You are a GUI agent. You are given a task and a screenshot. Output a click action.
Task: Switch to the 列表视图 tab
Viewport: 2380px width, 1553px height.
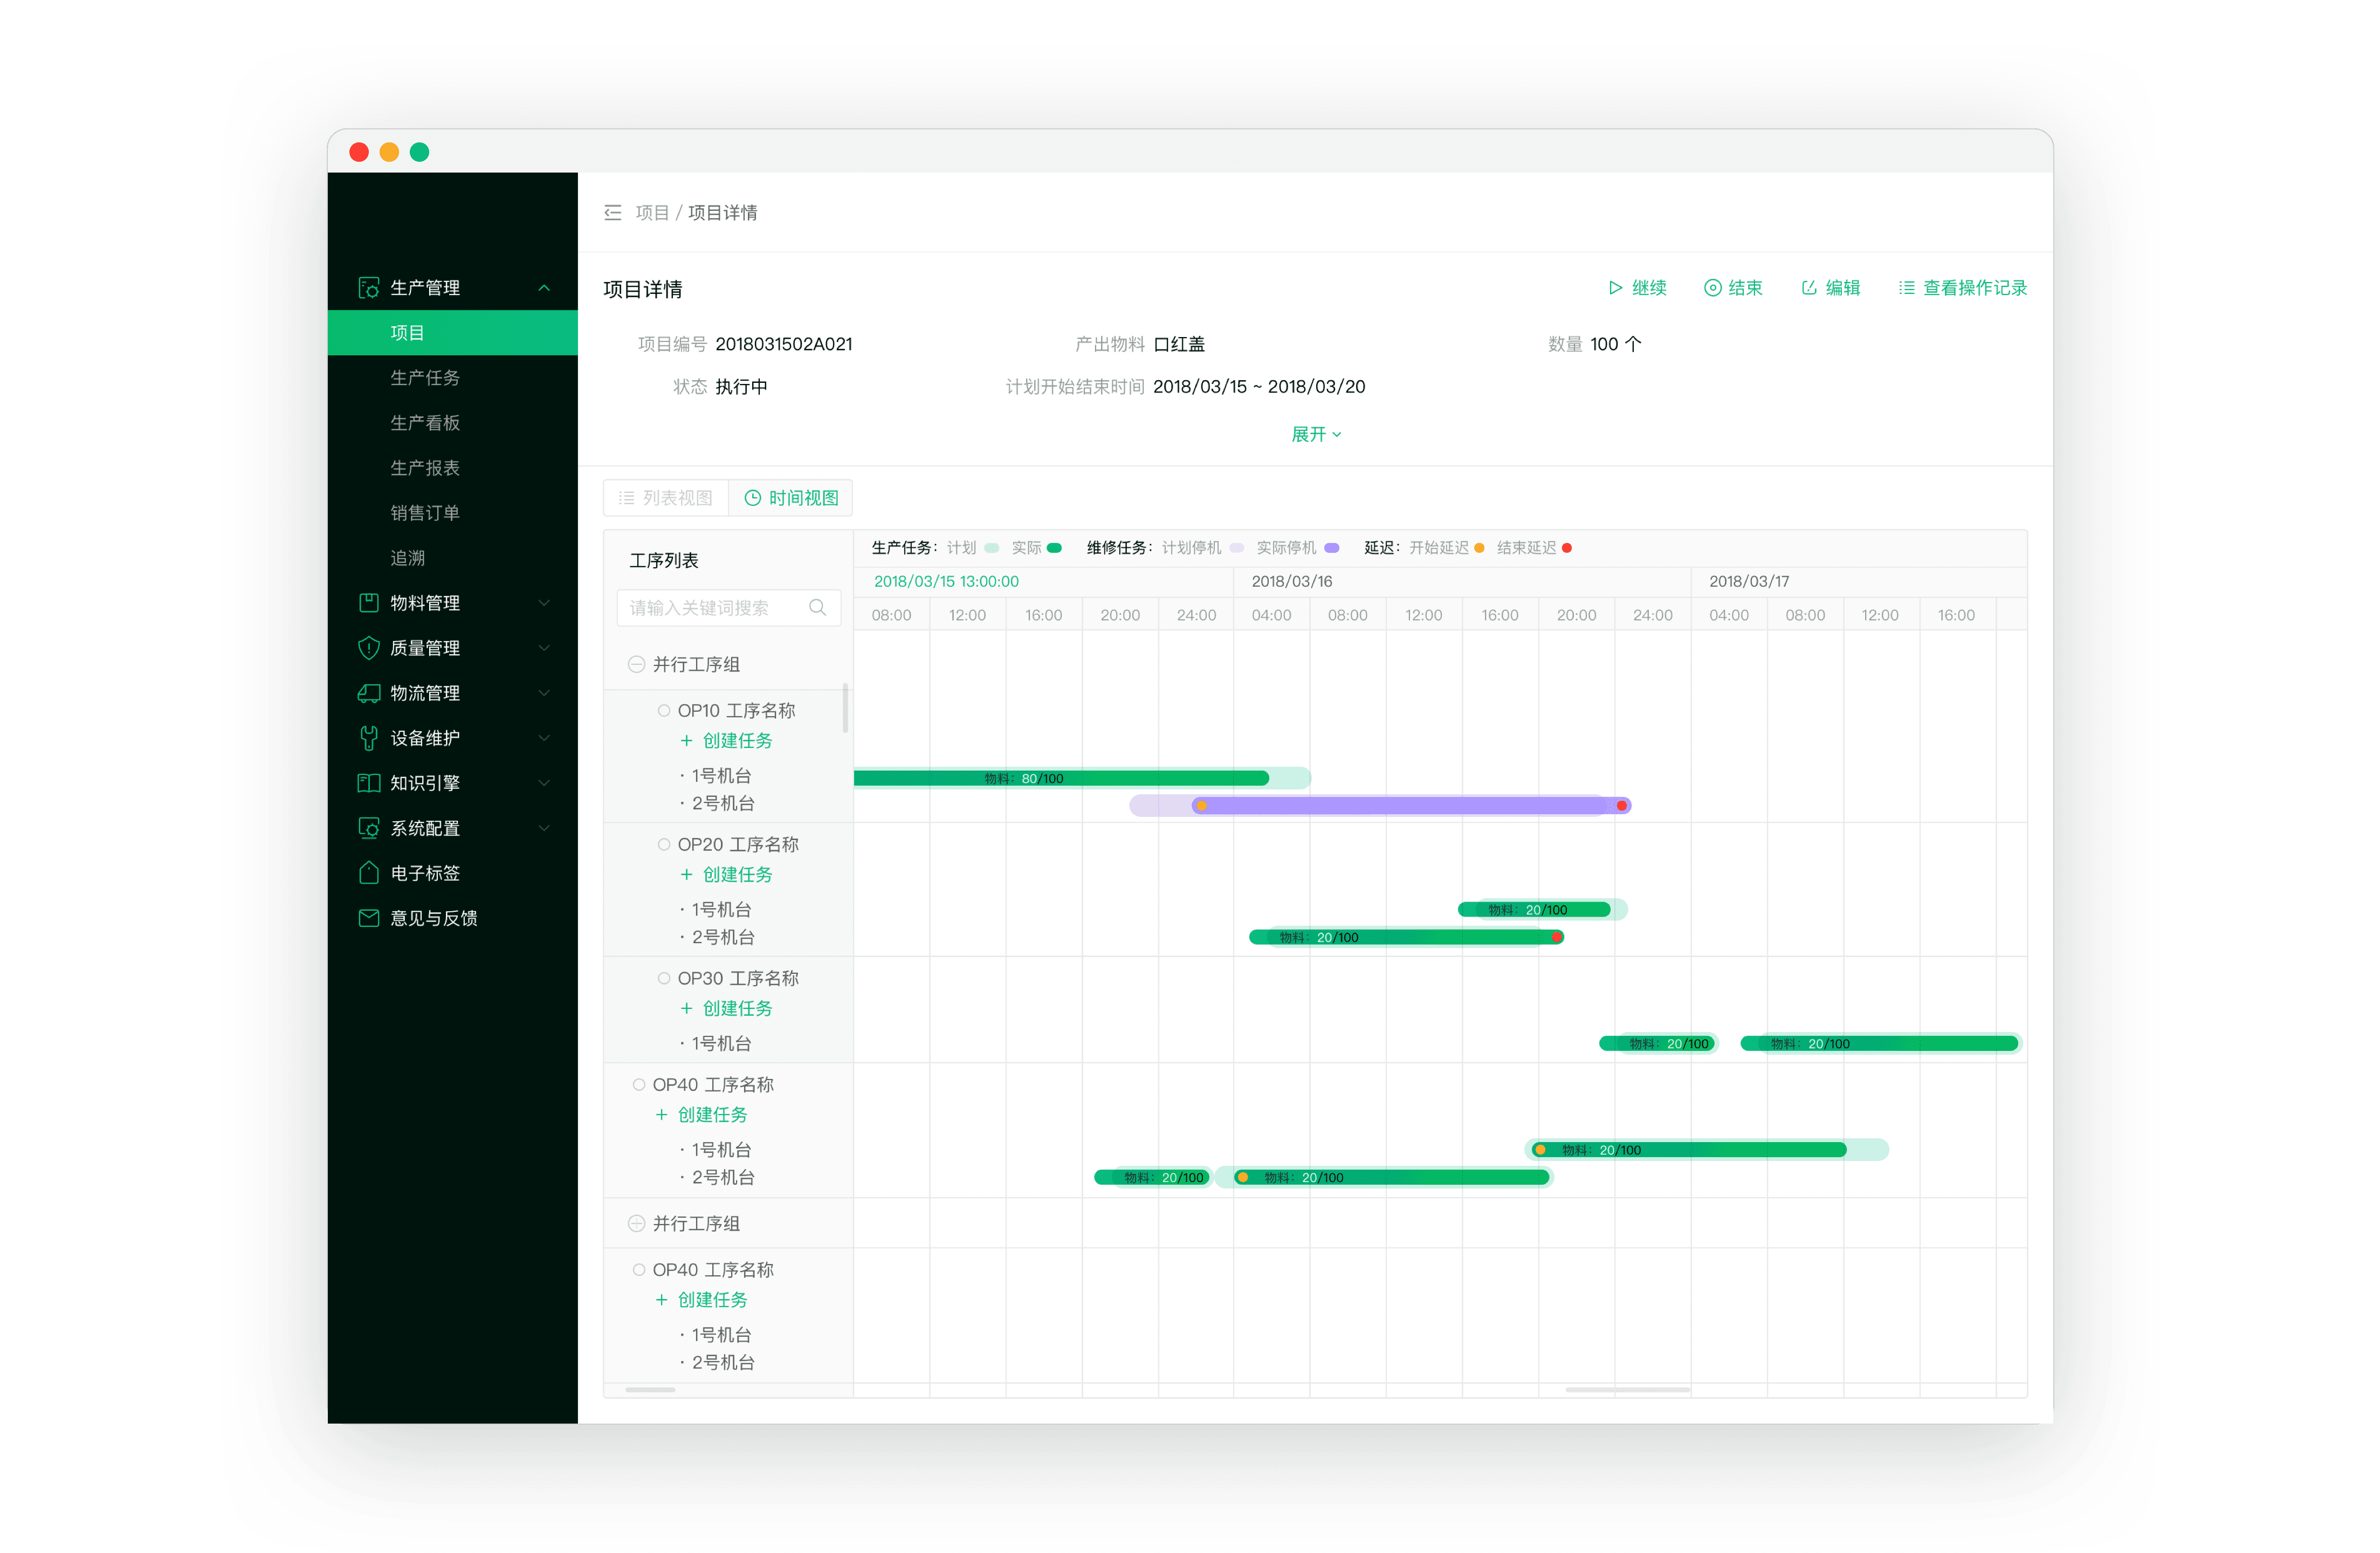point(666,498)
